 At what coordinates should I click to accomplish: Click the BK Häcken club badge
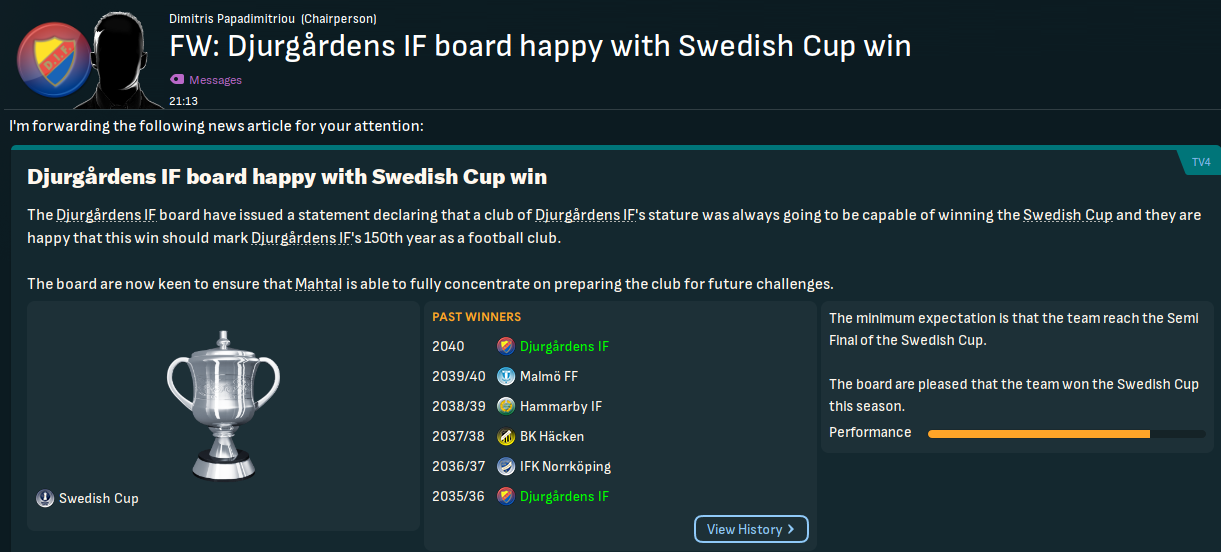coord(506,436)
